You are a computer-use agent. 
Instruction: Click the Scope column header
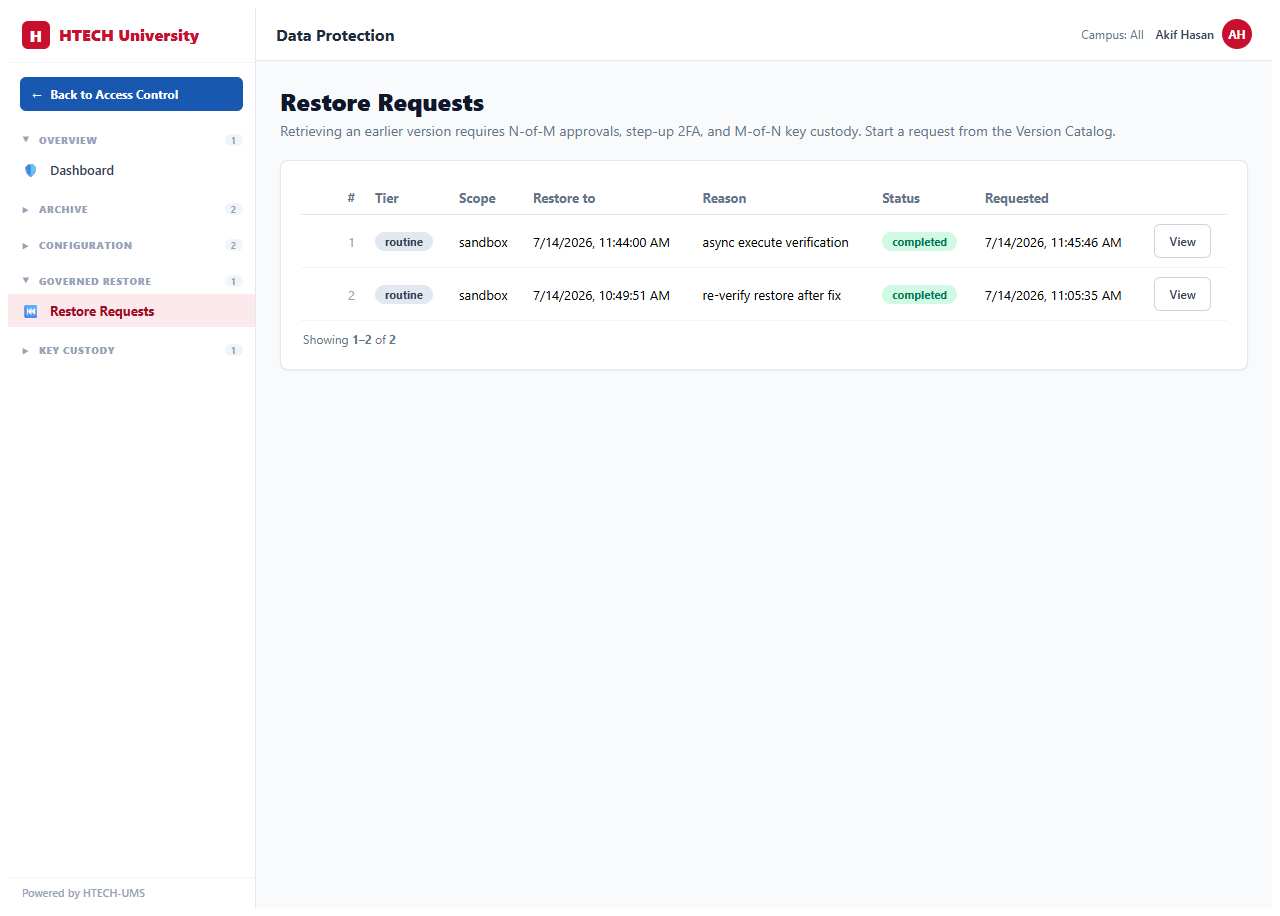click(477, 199)
